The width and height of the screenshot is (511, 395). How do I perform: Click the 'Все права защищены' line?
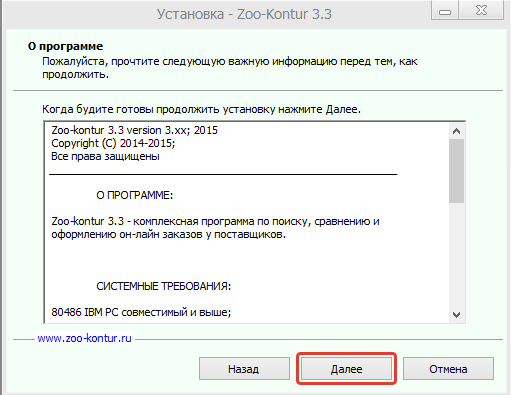(105, 156)
